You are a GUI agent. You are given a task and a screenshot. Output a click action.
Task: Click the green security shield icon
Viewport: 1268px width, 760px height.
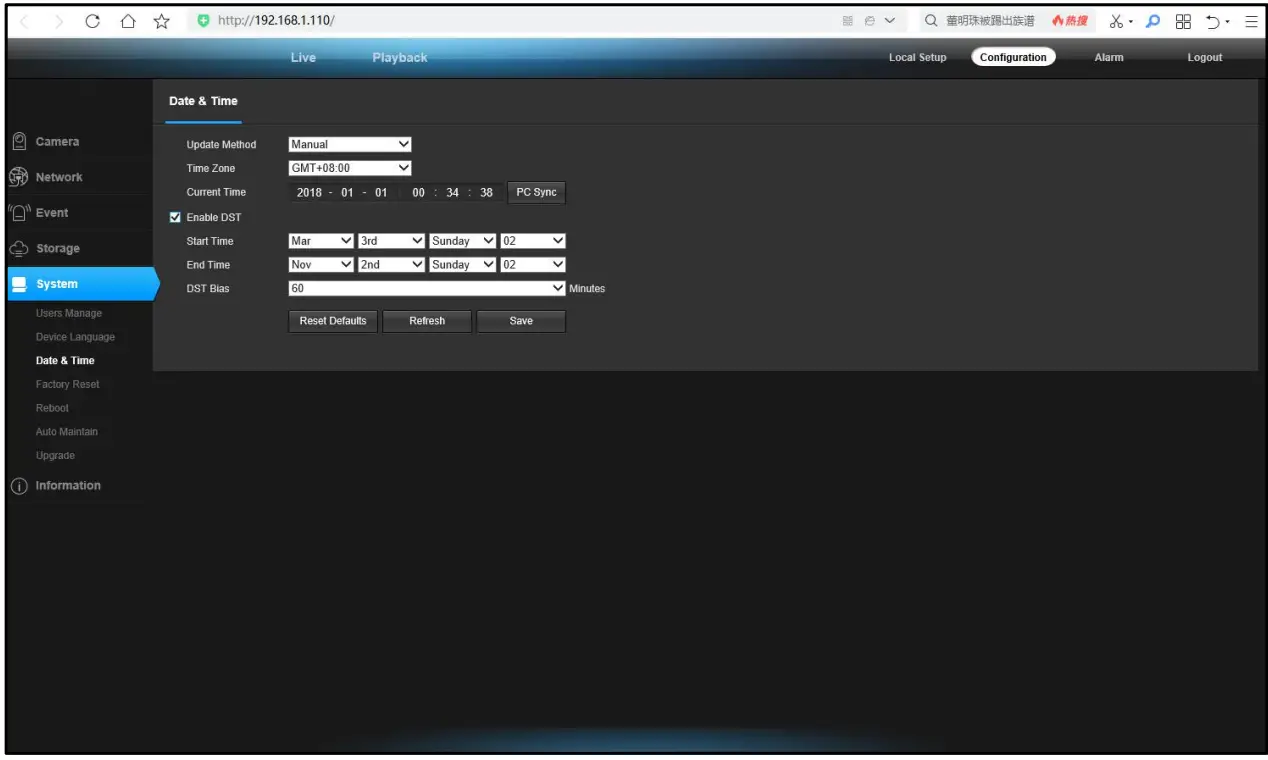(x=204, y=21)
